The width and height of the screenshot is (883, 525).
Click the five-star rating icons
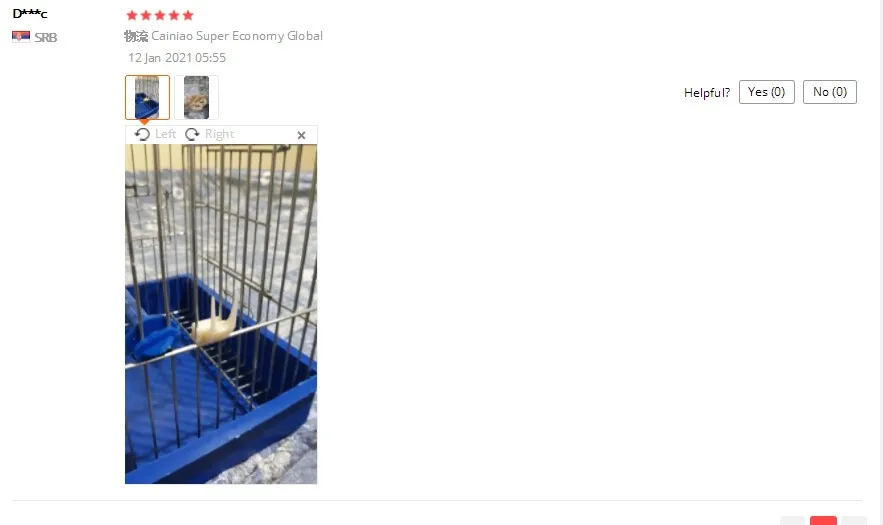(160, 15)
